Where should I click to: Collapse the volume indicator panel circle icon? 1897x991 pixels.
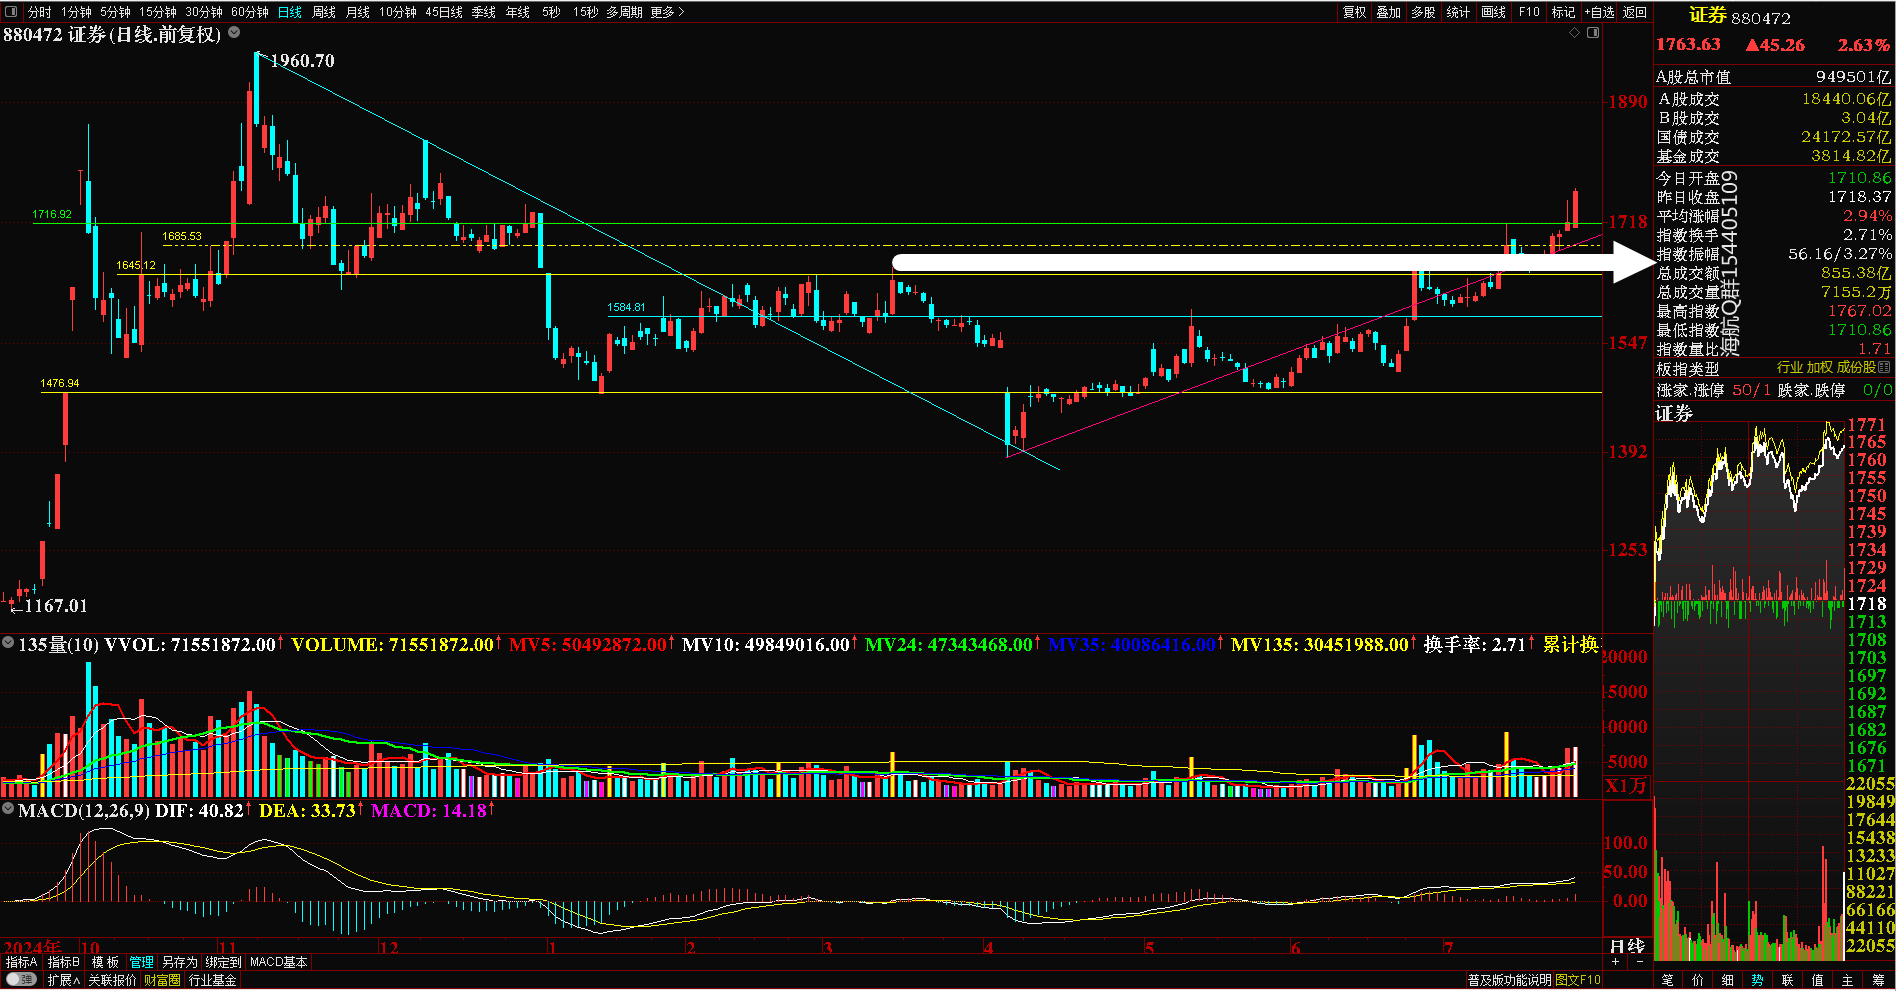8,643
